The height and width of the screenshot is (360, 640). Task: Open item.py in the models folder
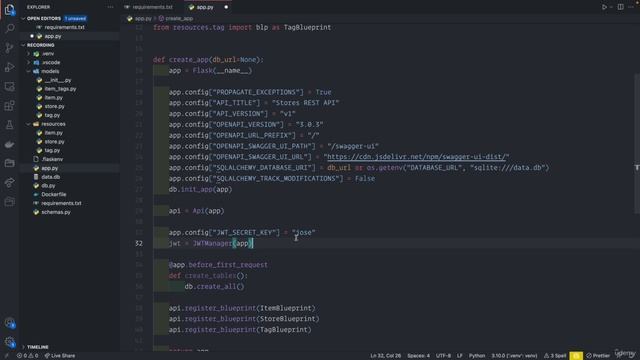tap(53, 98)
